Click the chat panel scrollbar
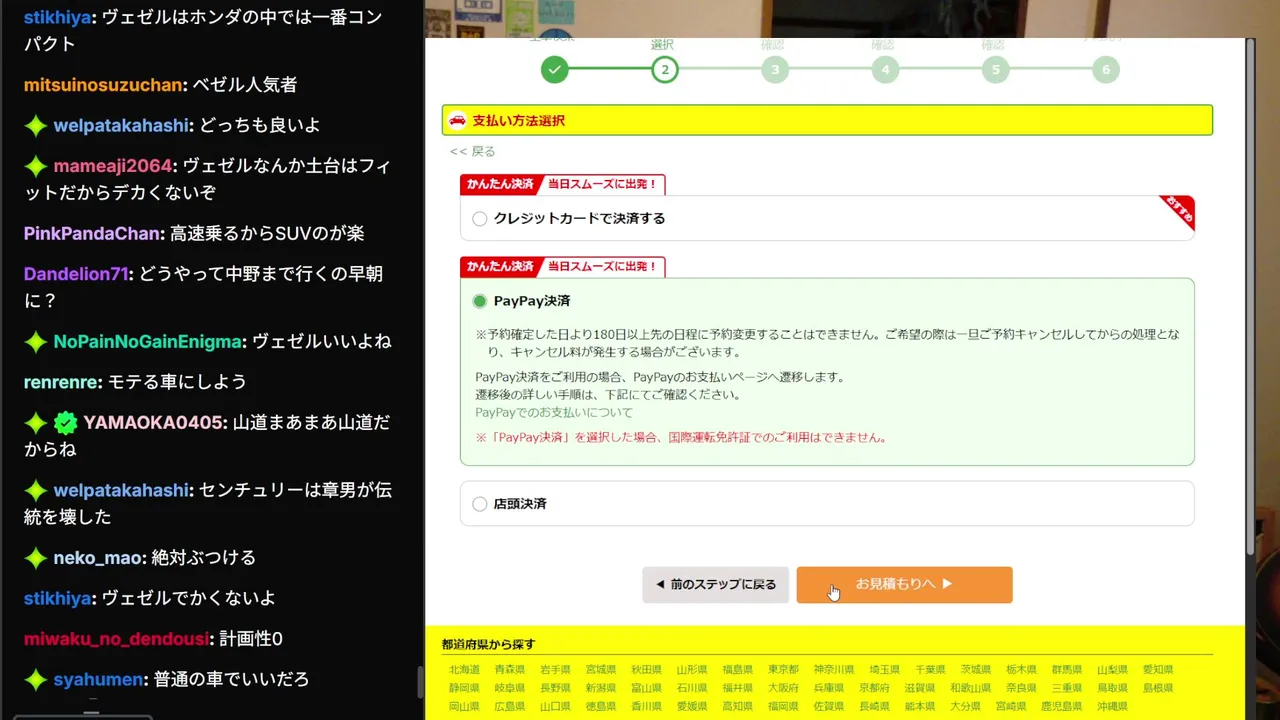 click(x=420, y=682)
